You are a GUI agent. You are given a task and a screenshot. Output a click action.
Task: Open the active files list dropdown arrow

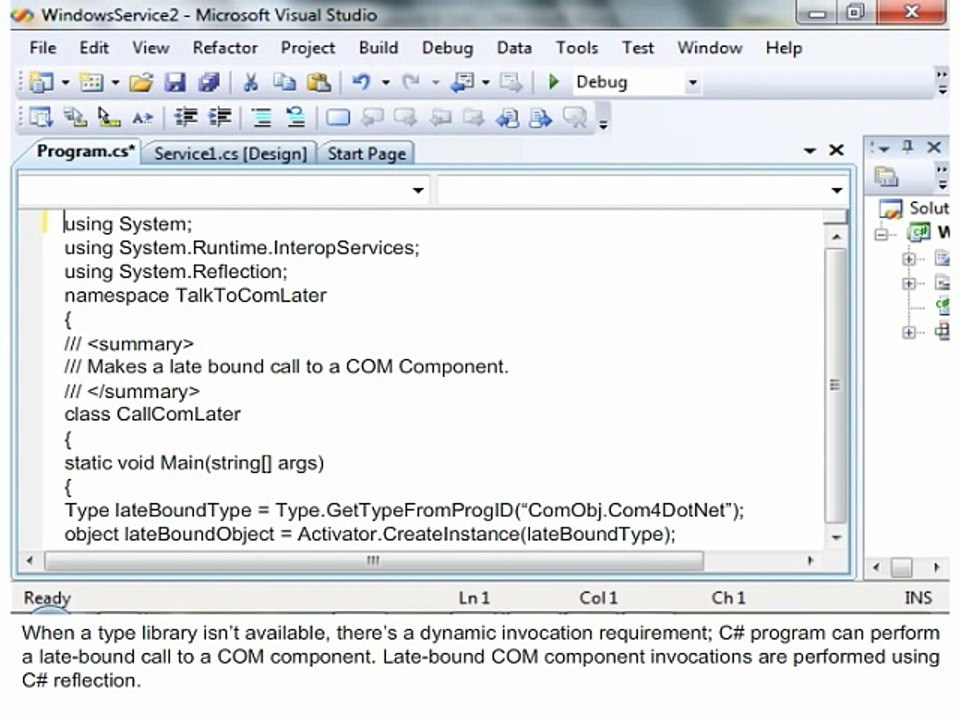pyautogui.click(x=810, y=151)
